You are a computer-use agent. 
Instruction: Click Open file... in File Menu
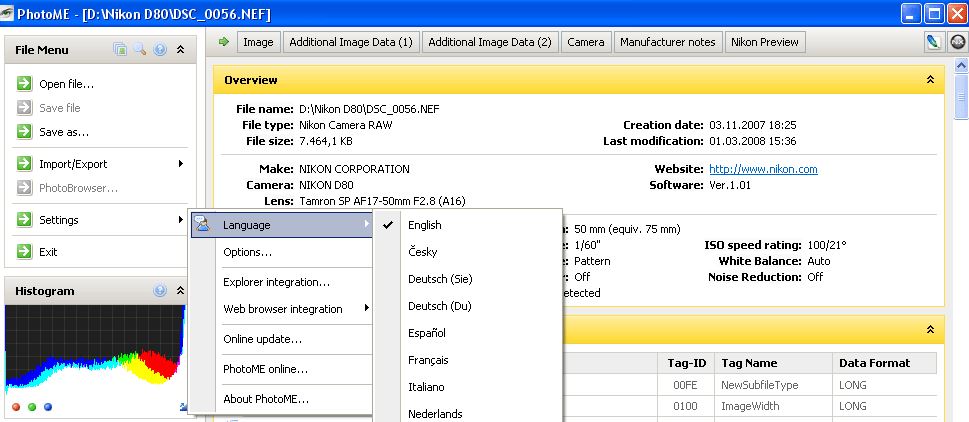pos(67,84)
